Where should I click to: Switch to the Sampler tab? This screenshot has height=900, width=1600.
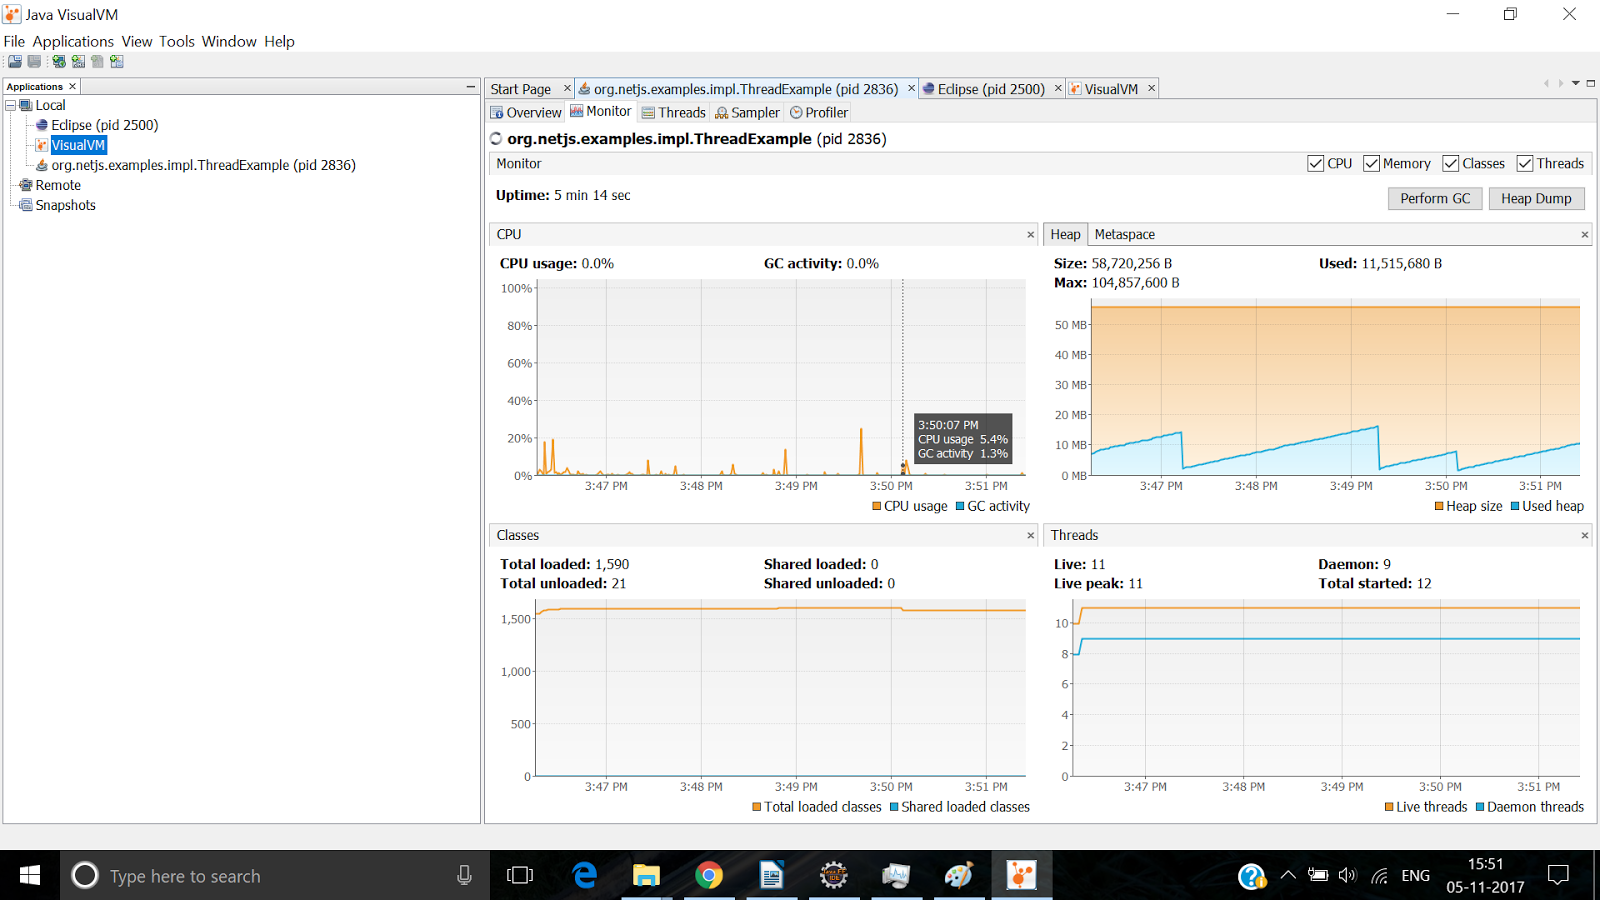pos(747,113)
